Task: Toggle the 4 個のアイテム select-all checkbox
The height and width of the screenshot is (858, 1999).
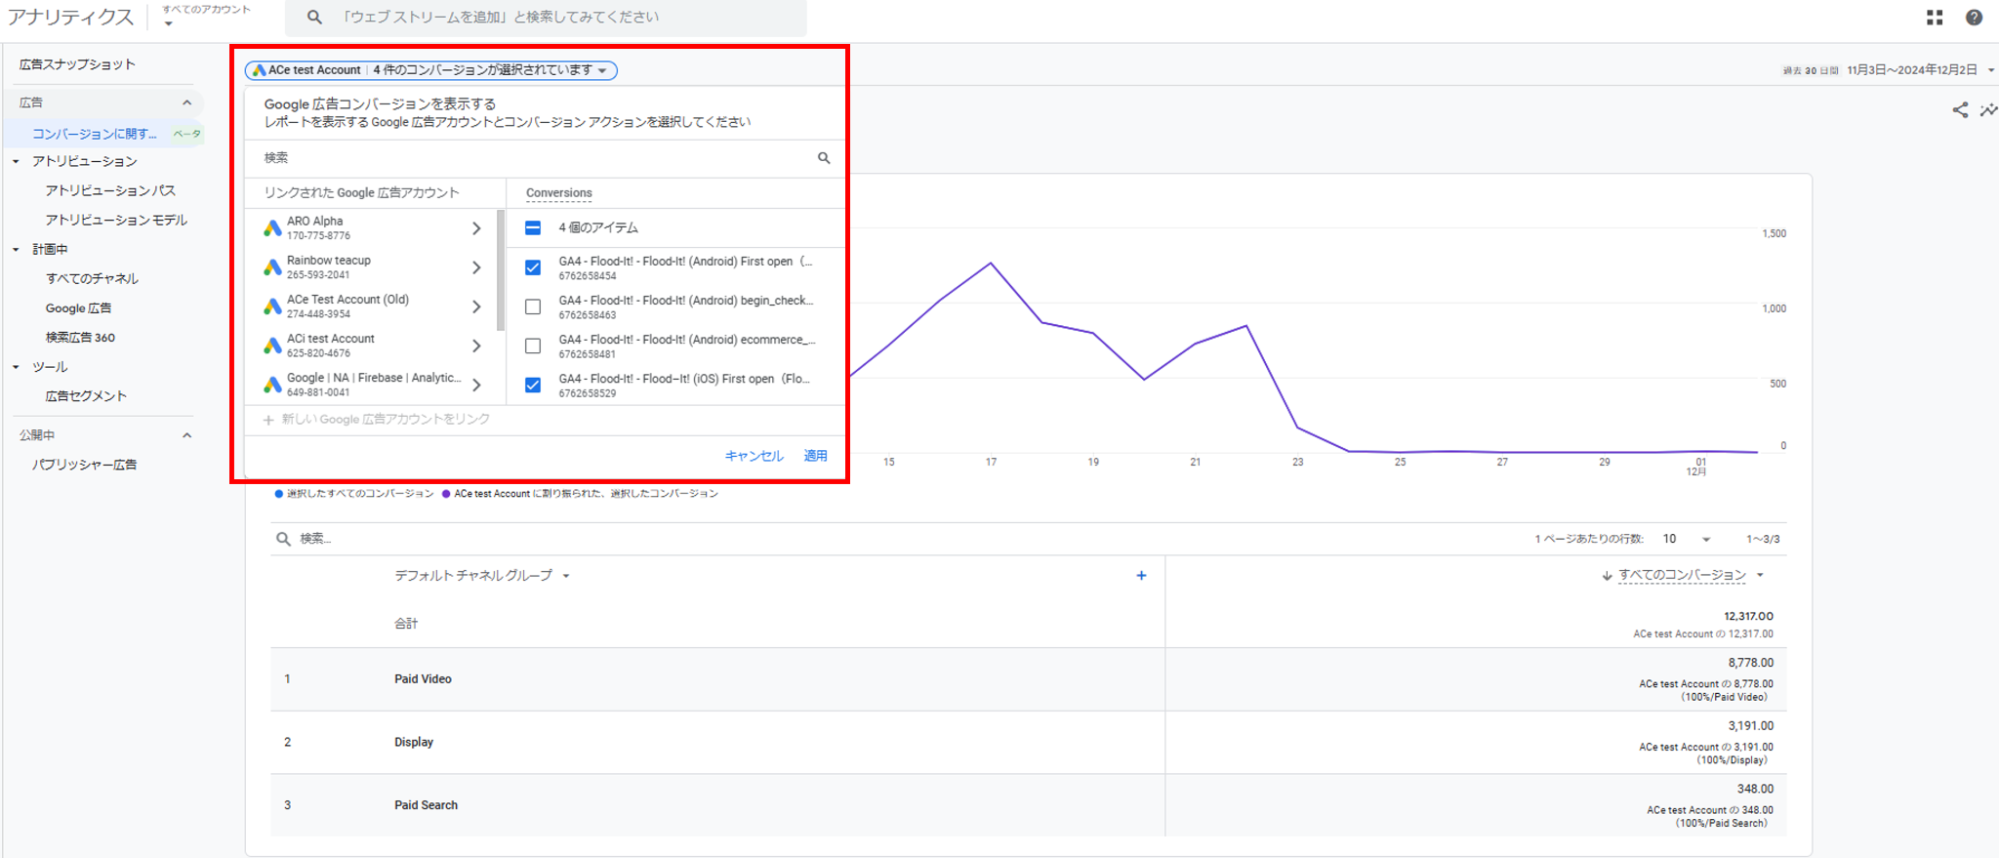Action: pyautogui.click(x=533, y=228)
